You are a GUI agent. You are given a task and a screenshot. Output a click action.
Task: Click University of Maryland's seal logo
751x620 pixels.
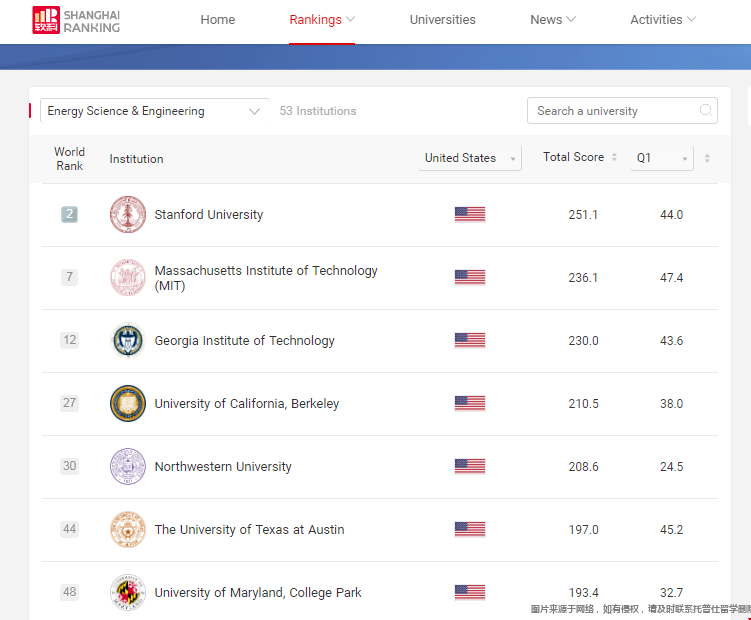[128, 592]
